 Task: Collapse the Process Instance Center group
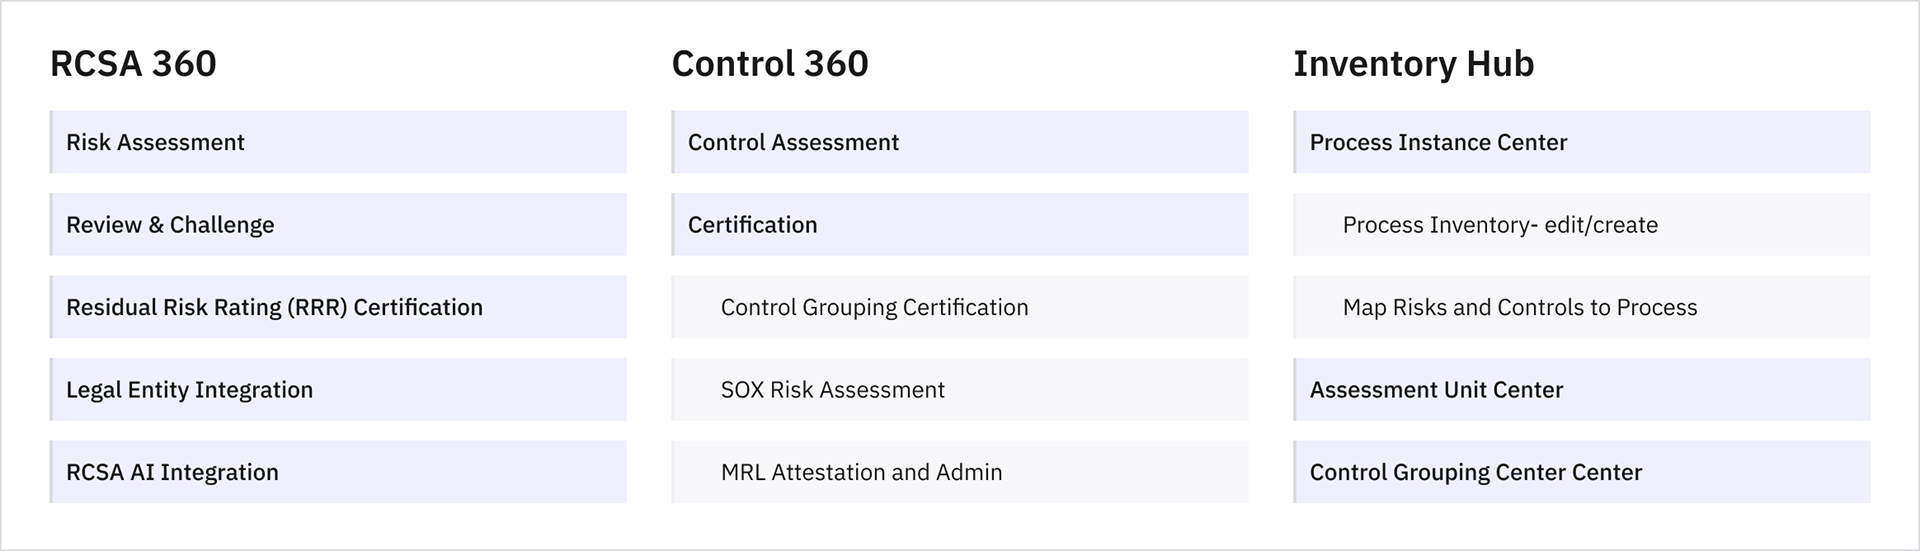point(1438,142)
